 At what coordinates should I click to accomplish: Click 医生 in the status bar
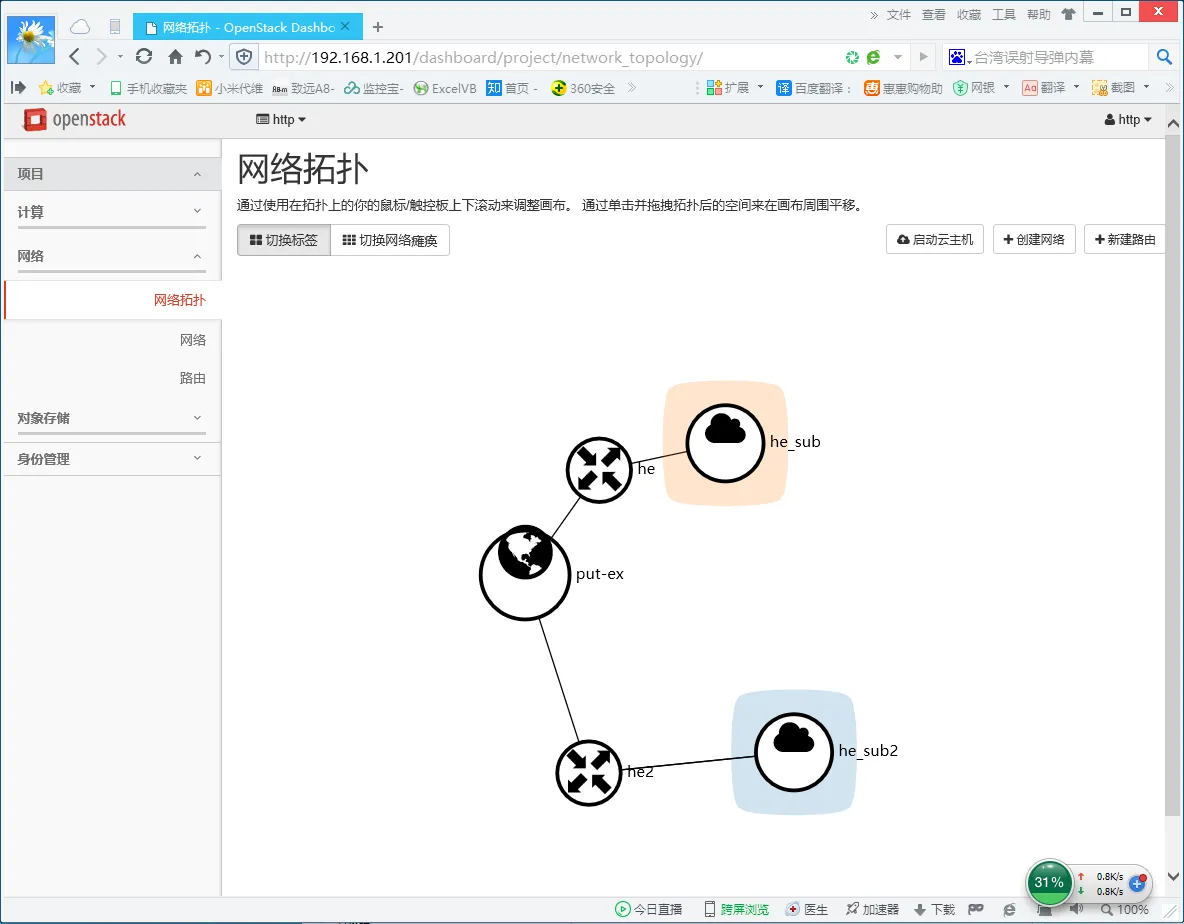pos(806,910)
